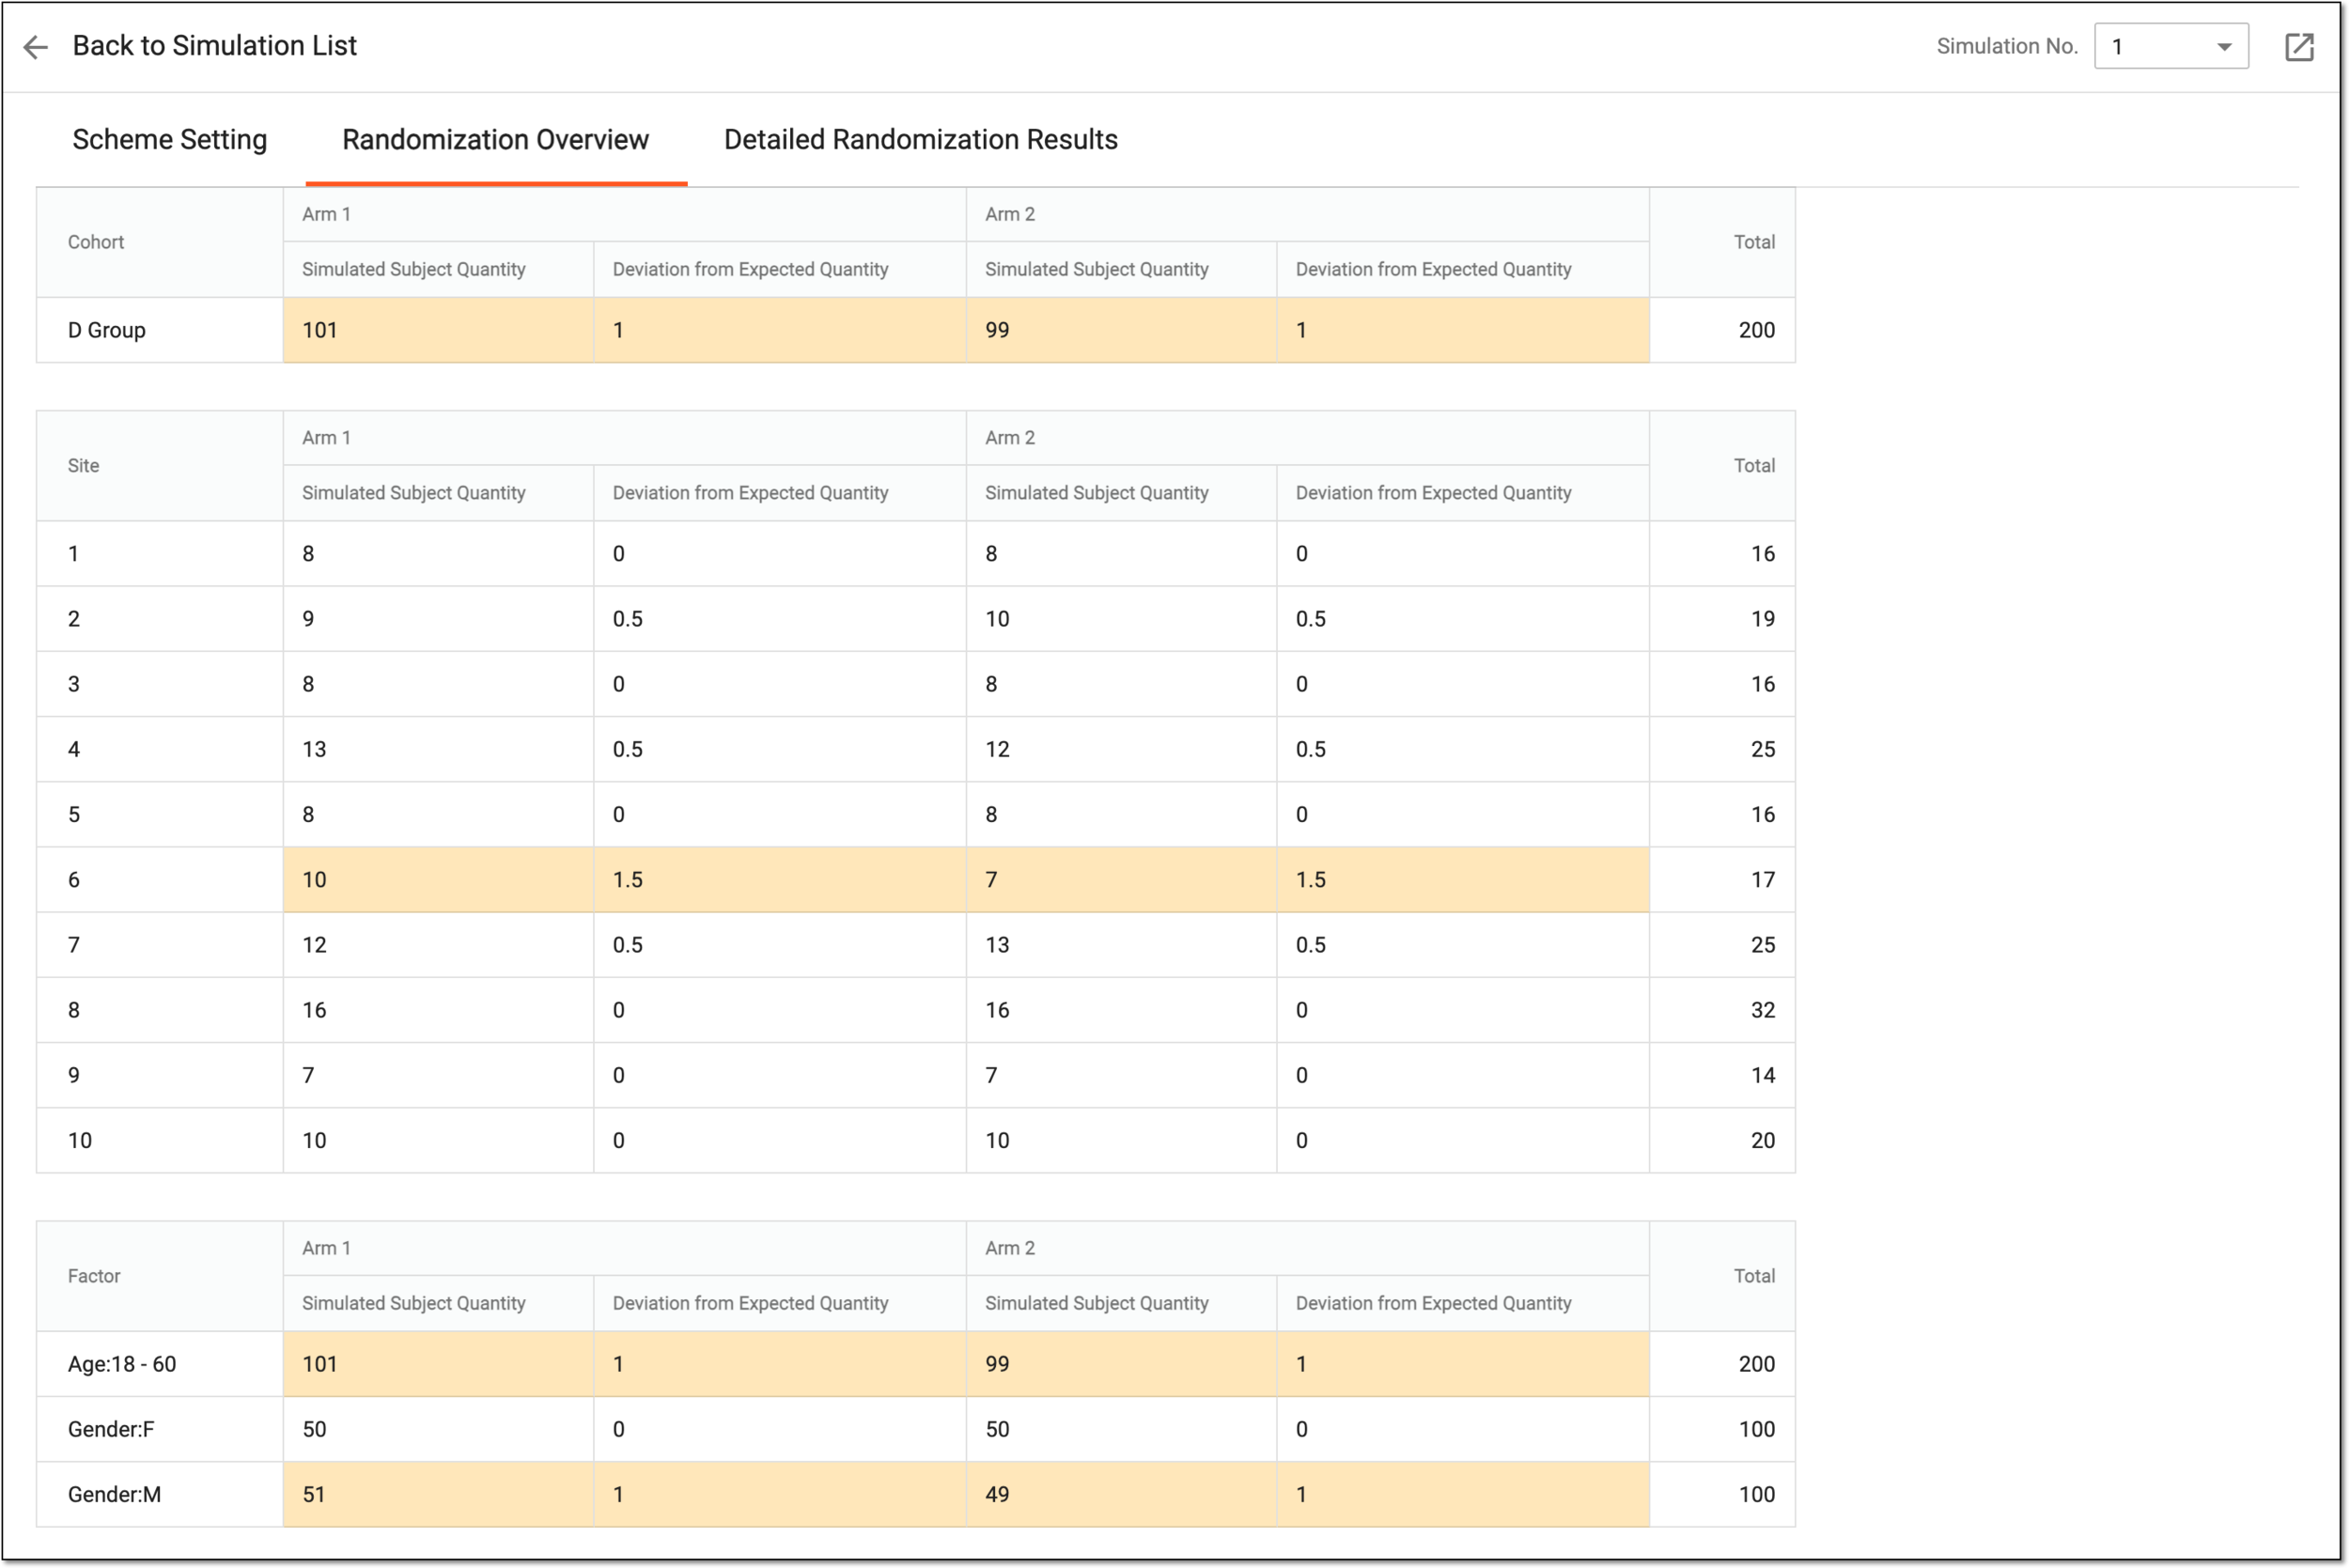Click Site 5 row label

click(74, 815)
